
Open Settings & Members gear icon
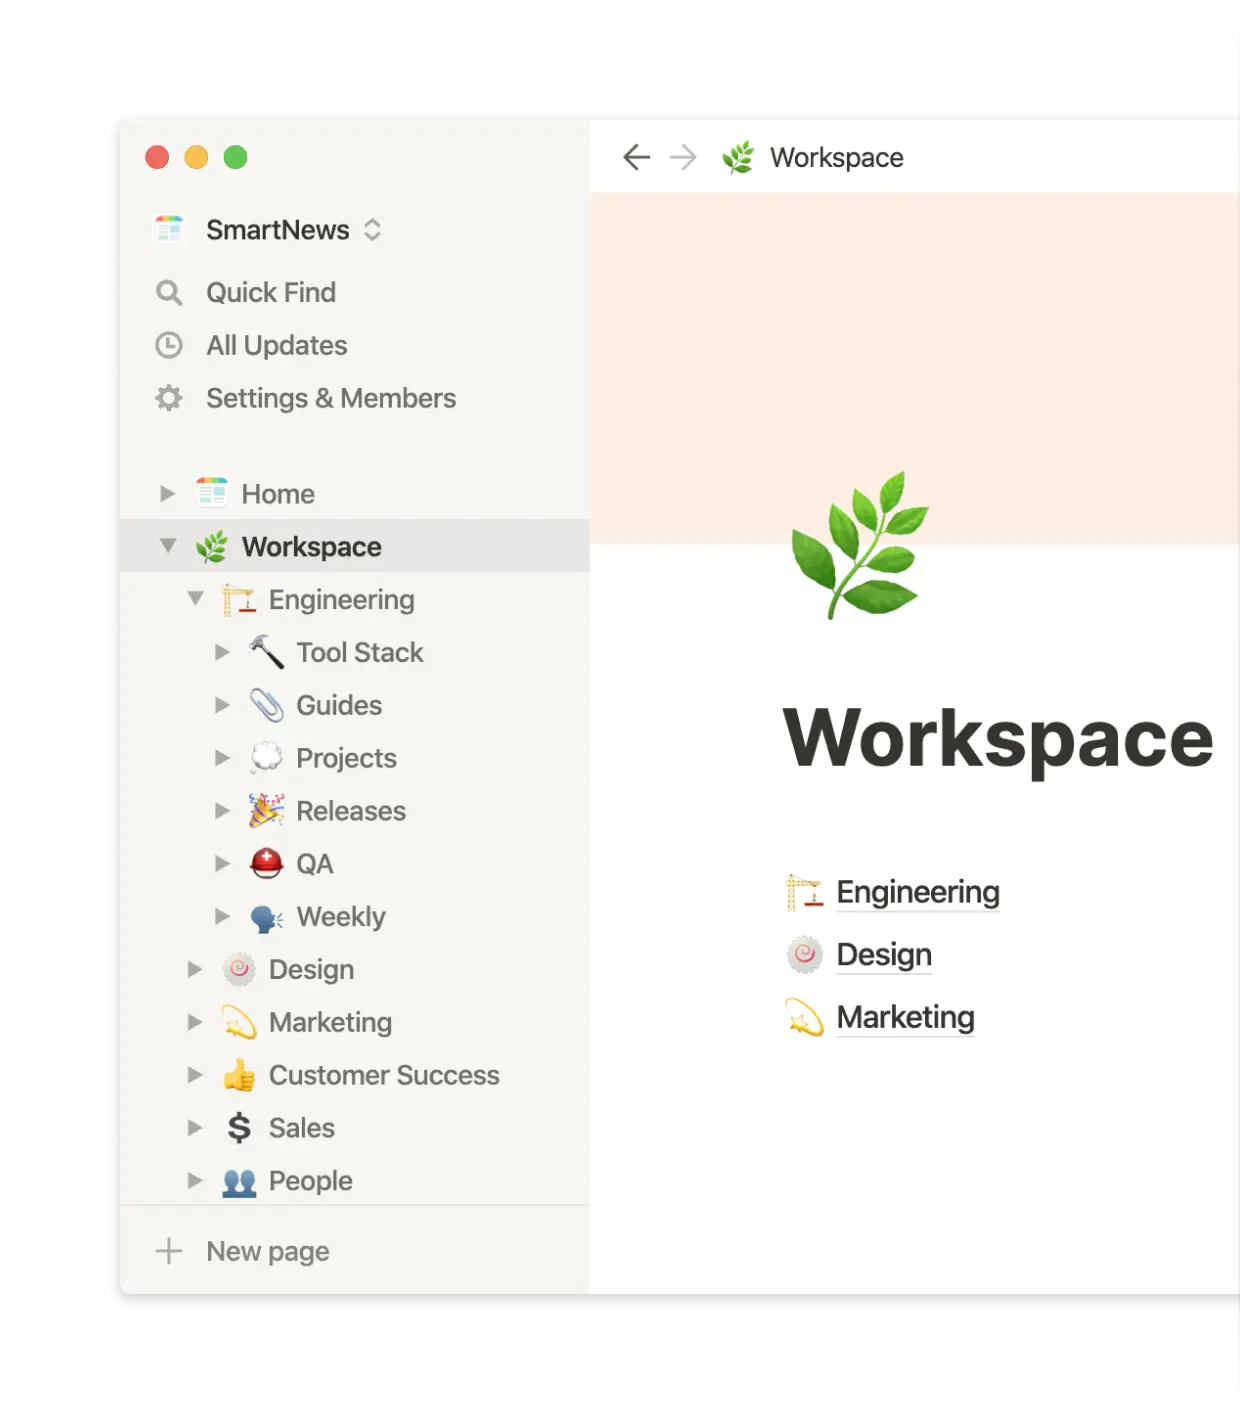170,398
